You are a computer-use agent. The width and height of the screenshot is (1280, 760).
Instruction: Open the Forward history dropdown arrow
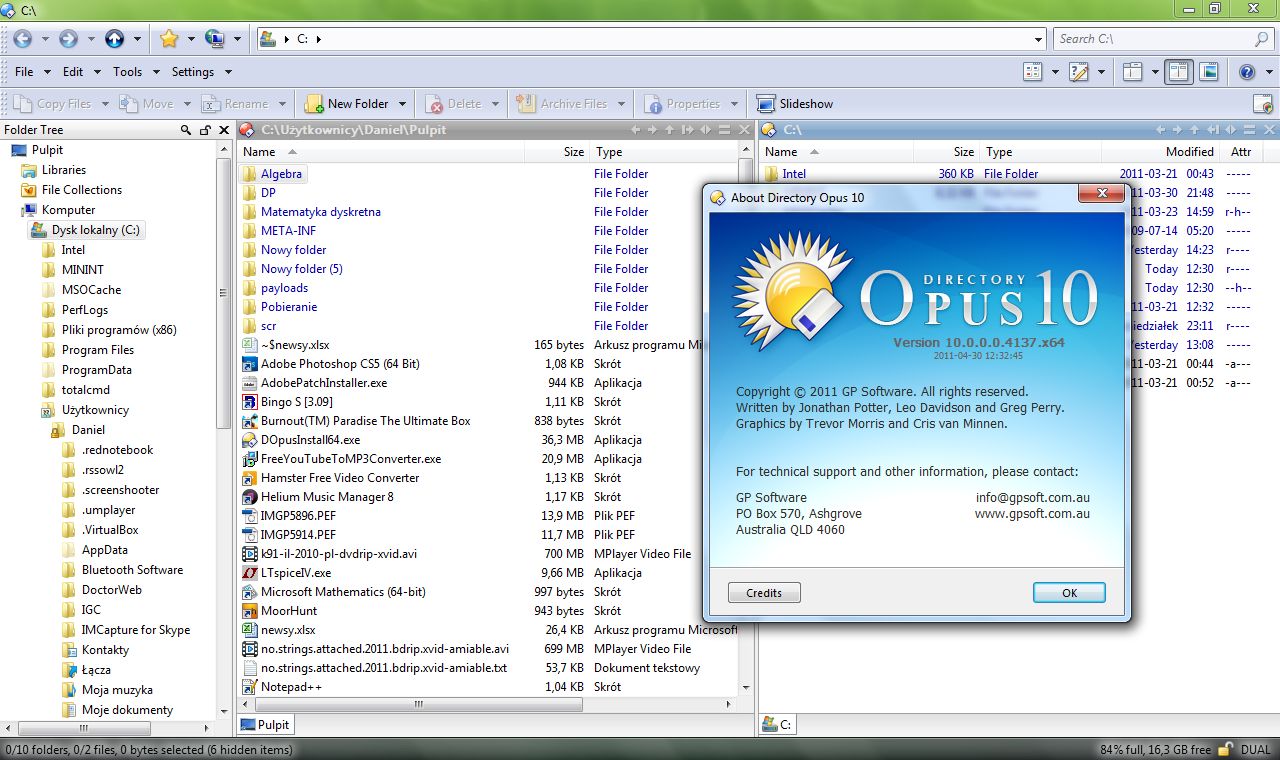[x=91, y=39]
